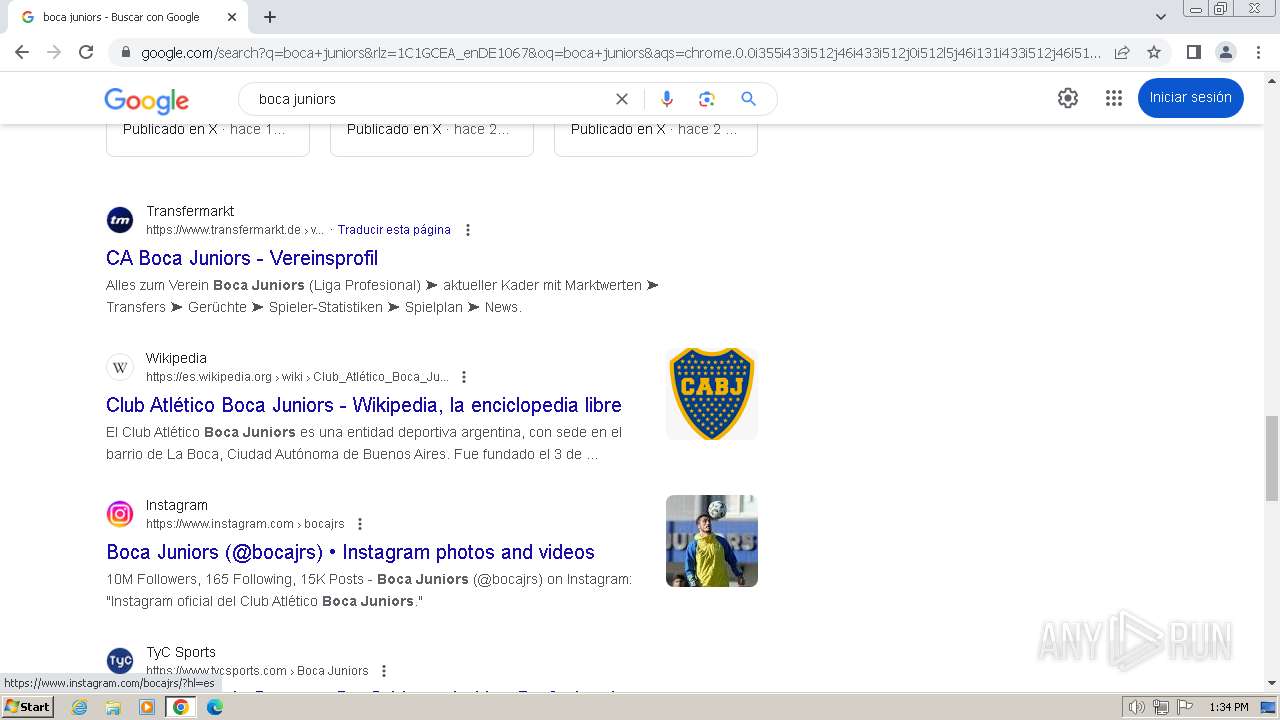Open Google quick settings gear
The width and height of the screenshot is (1280, 720).
coord(1068,98)
